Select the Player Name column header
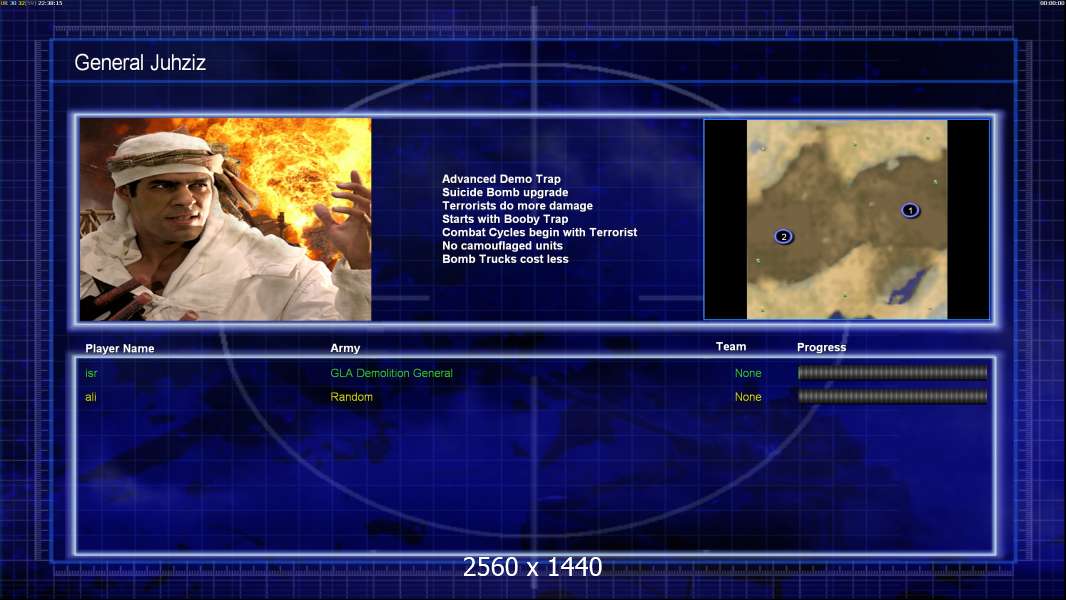Image resolution: width=1066 pixels, height=600 pixels. 120,349
